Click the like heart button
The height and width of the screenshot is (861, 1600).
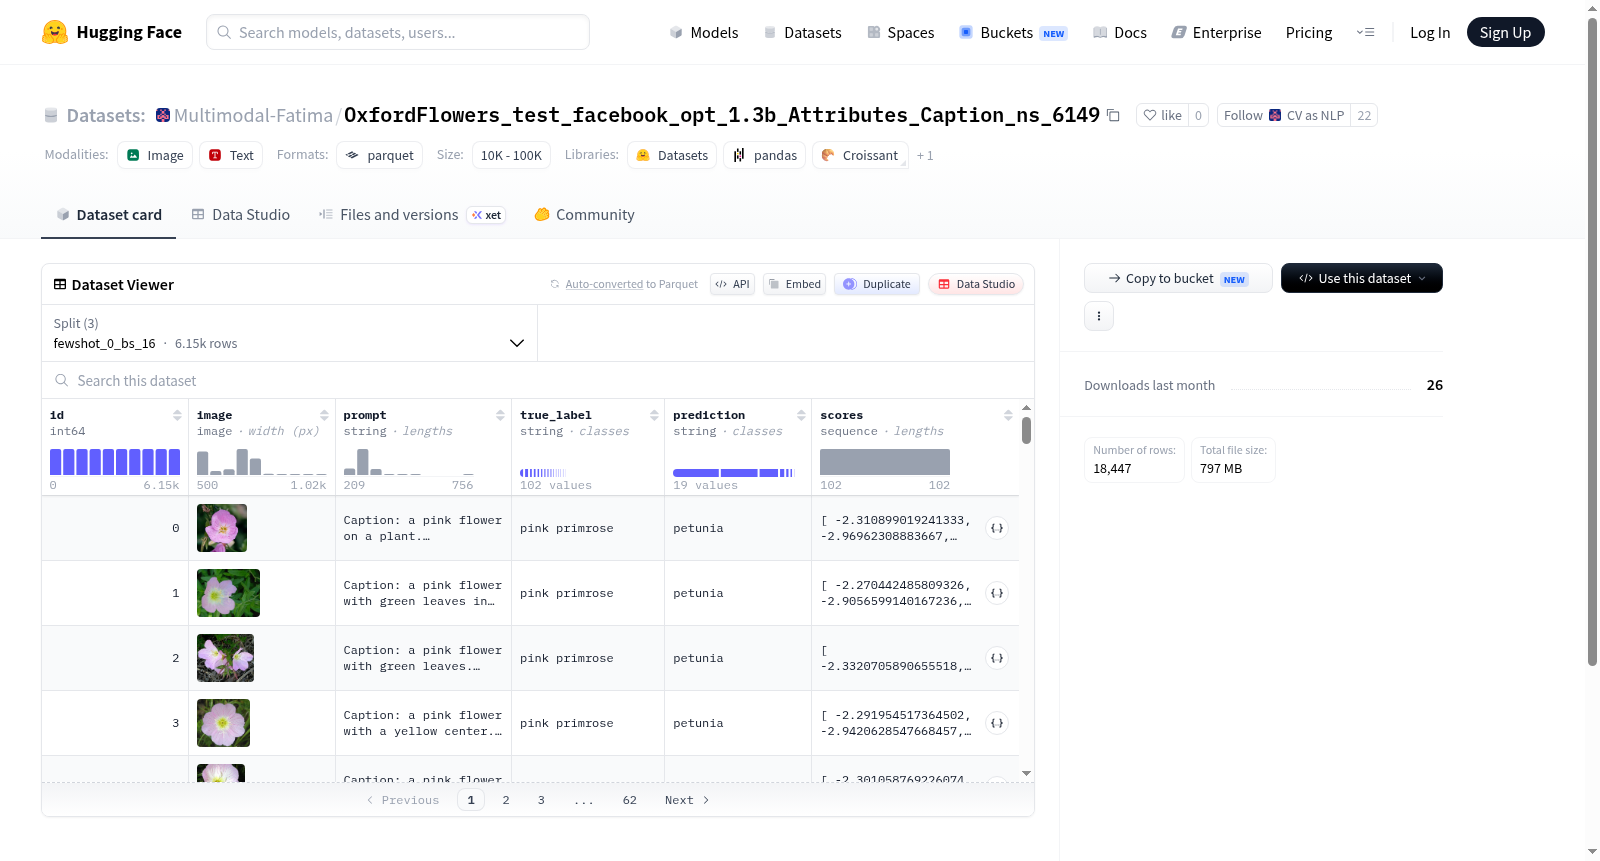(x=1163, y=115)
